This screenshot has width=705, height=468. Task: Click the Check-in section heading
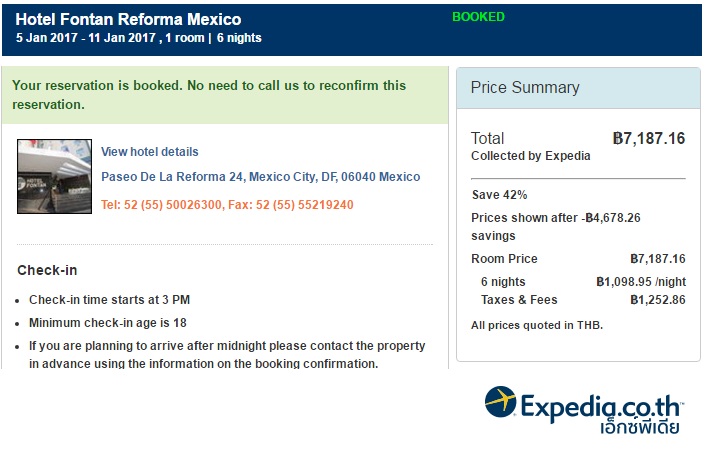[x=47, y=270]
